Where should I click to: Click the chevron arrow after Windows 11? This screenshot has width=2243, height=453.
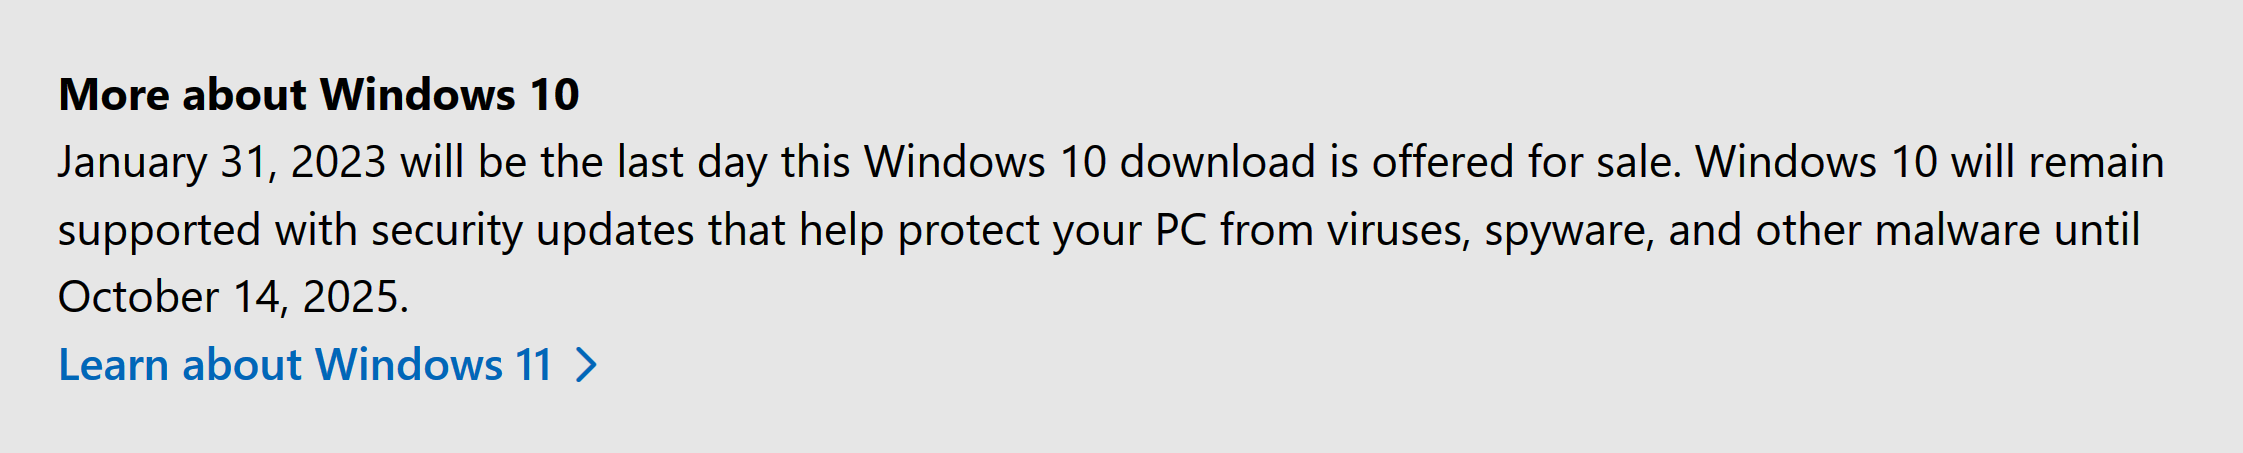tap(587, 365)
